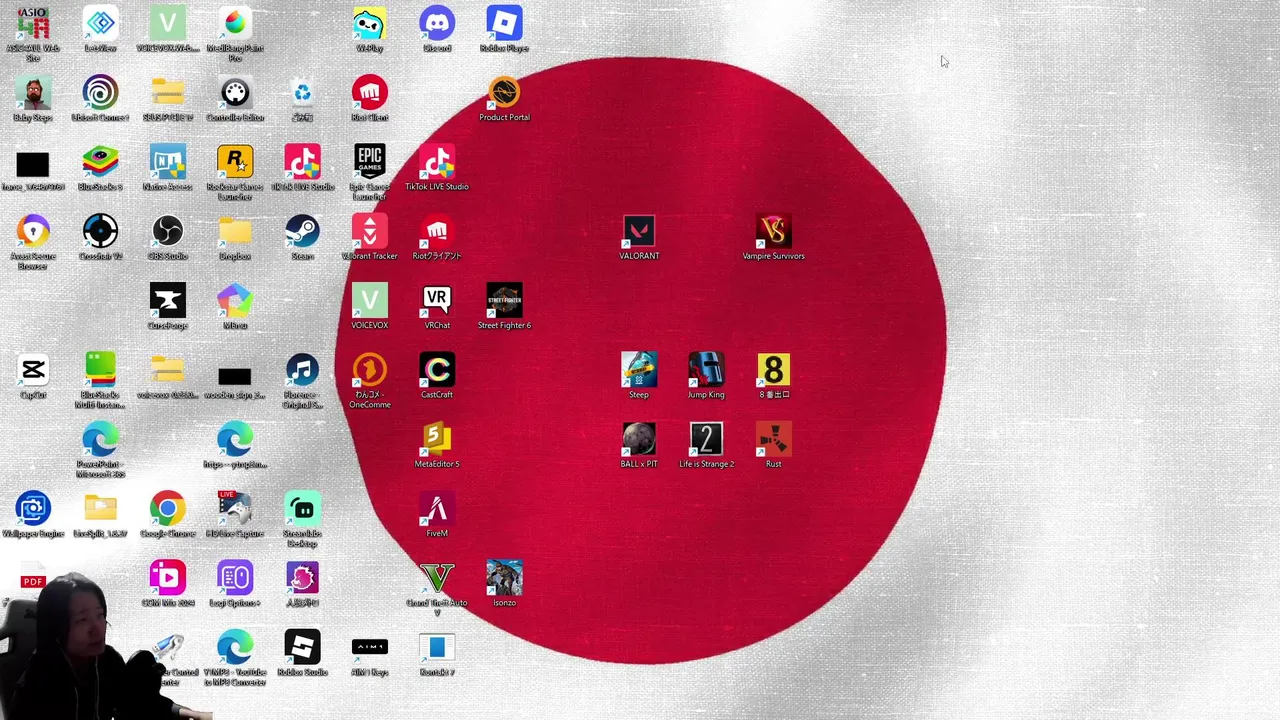Image resolution: width=1280 pixels, height=720 pixels.
Task: Open CurseForge
Action: 167,301
